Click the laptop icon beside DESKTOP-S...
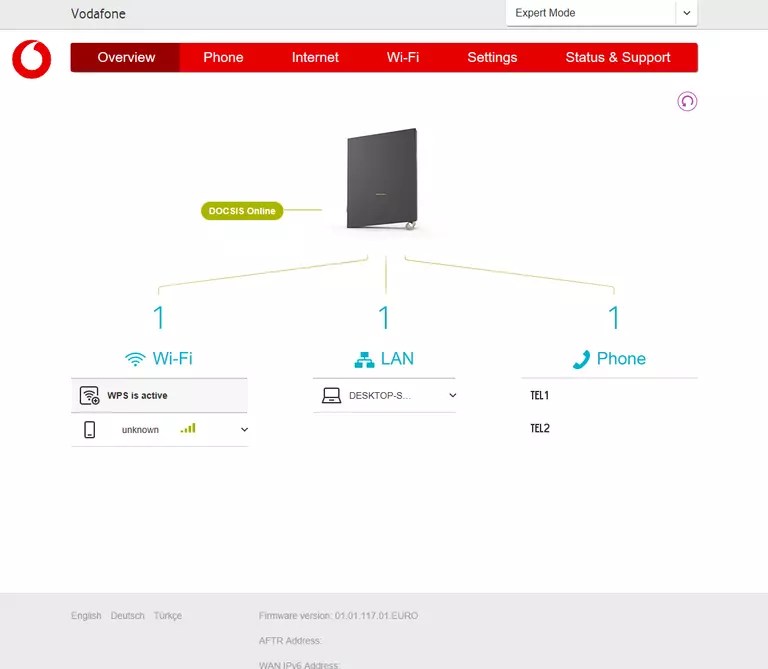 [331, 395]
